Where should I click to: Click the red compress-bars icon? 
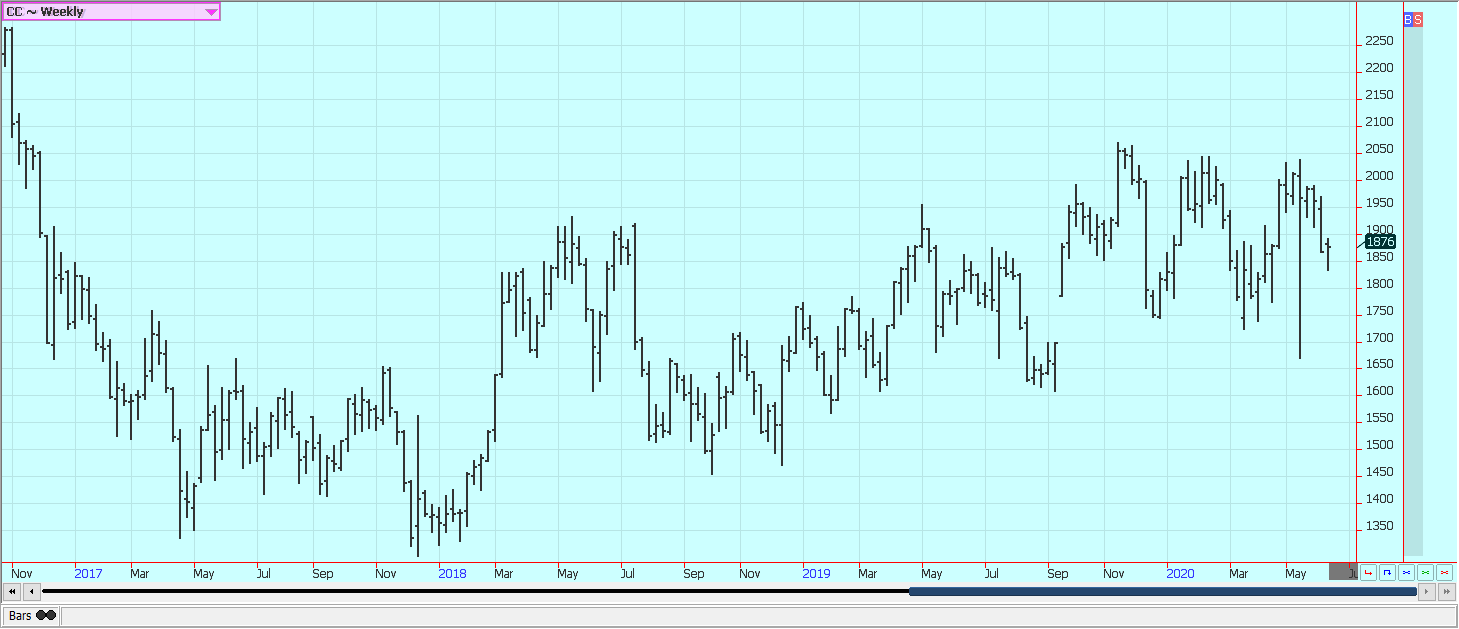(1444, 573)
